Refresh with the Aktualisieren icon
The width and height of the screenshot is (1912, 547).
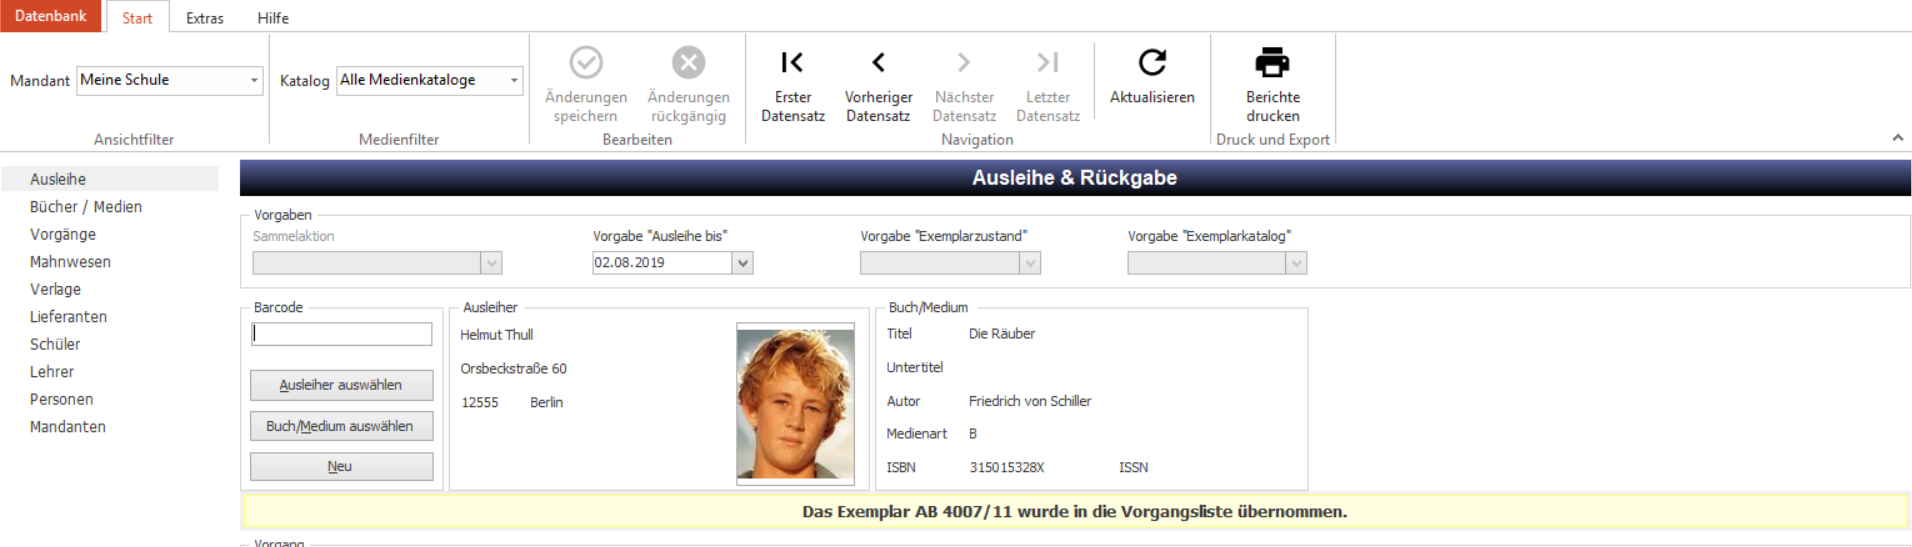[1152, 63]
